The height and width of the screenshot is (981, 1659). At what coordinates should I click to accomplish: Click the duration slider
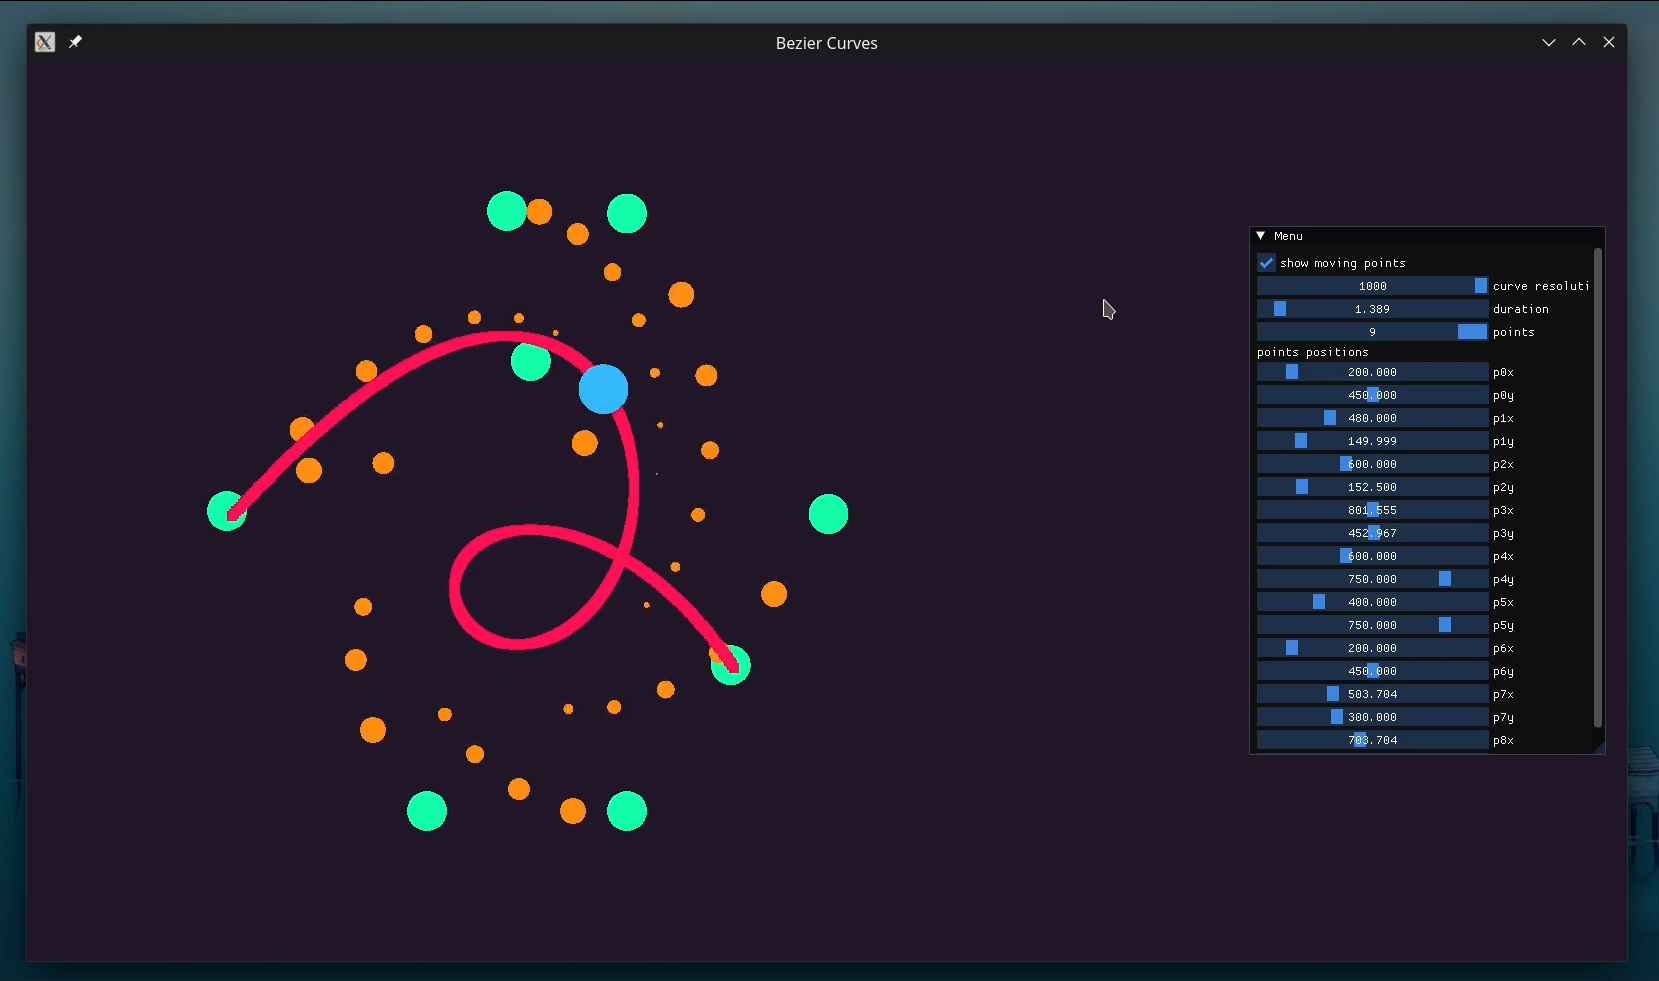(1372, 309)
